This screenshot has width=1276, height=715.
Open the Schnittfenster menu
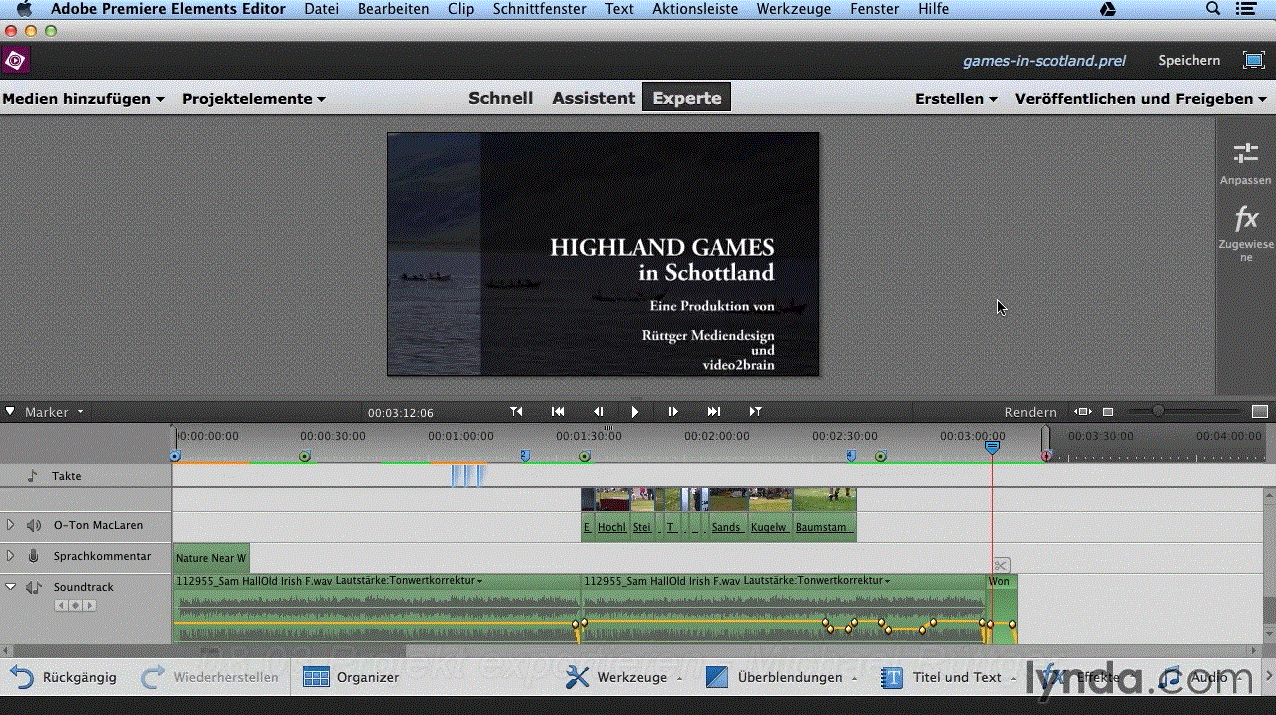[x=540, y=9]
